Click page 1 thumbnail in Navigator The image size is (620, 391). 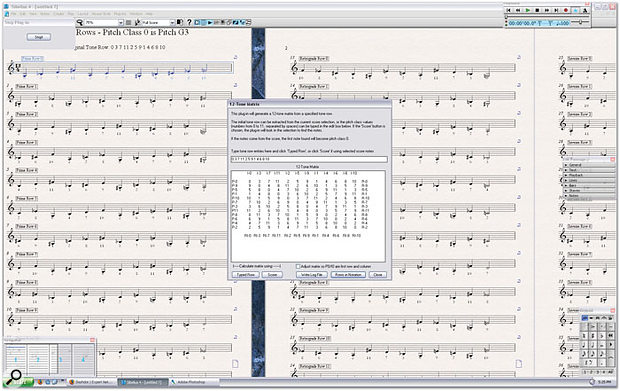coord(16,359)
